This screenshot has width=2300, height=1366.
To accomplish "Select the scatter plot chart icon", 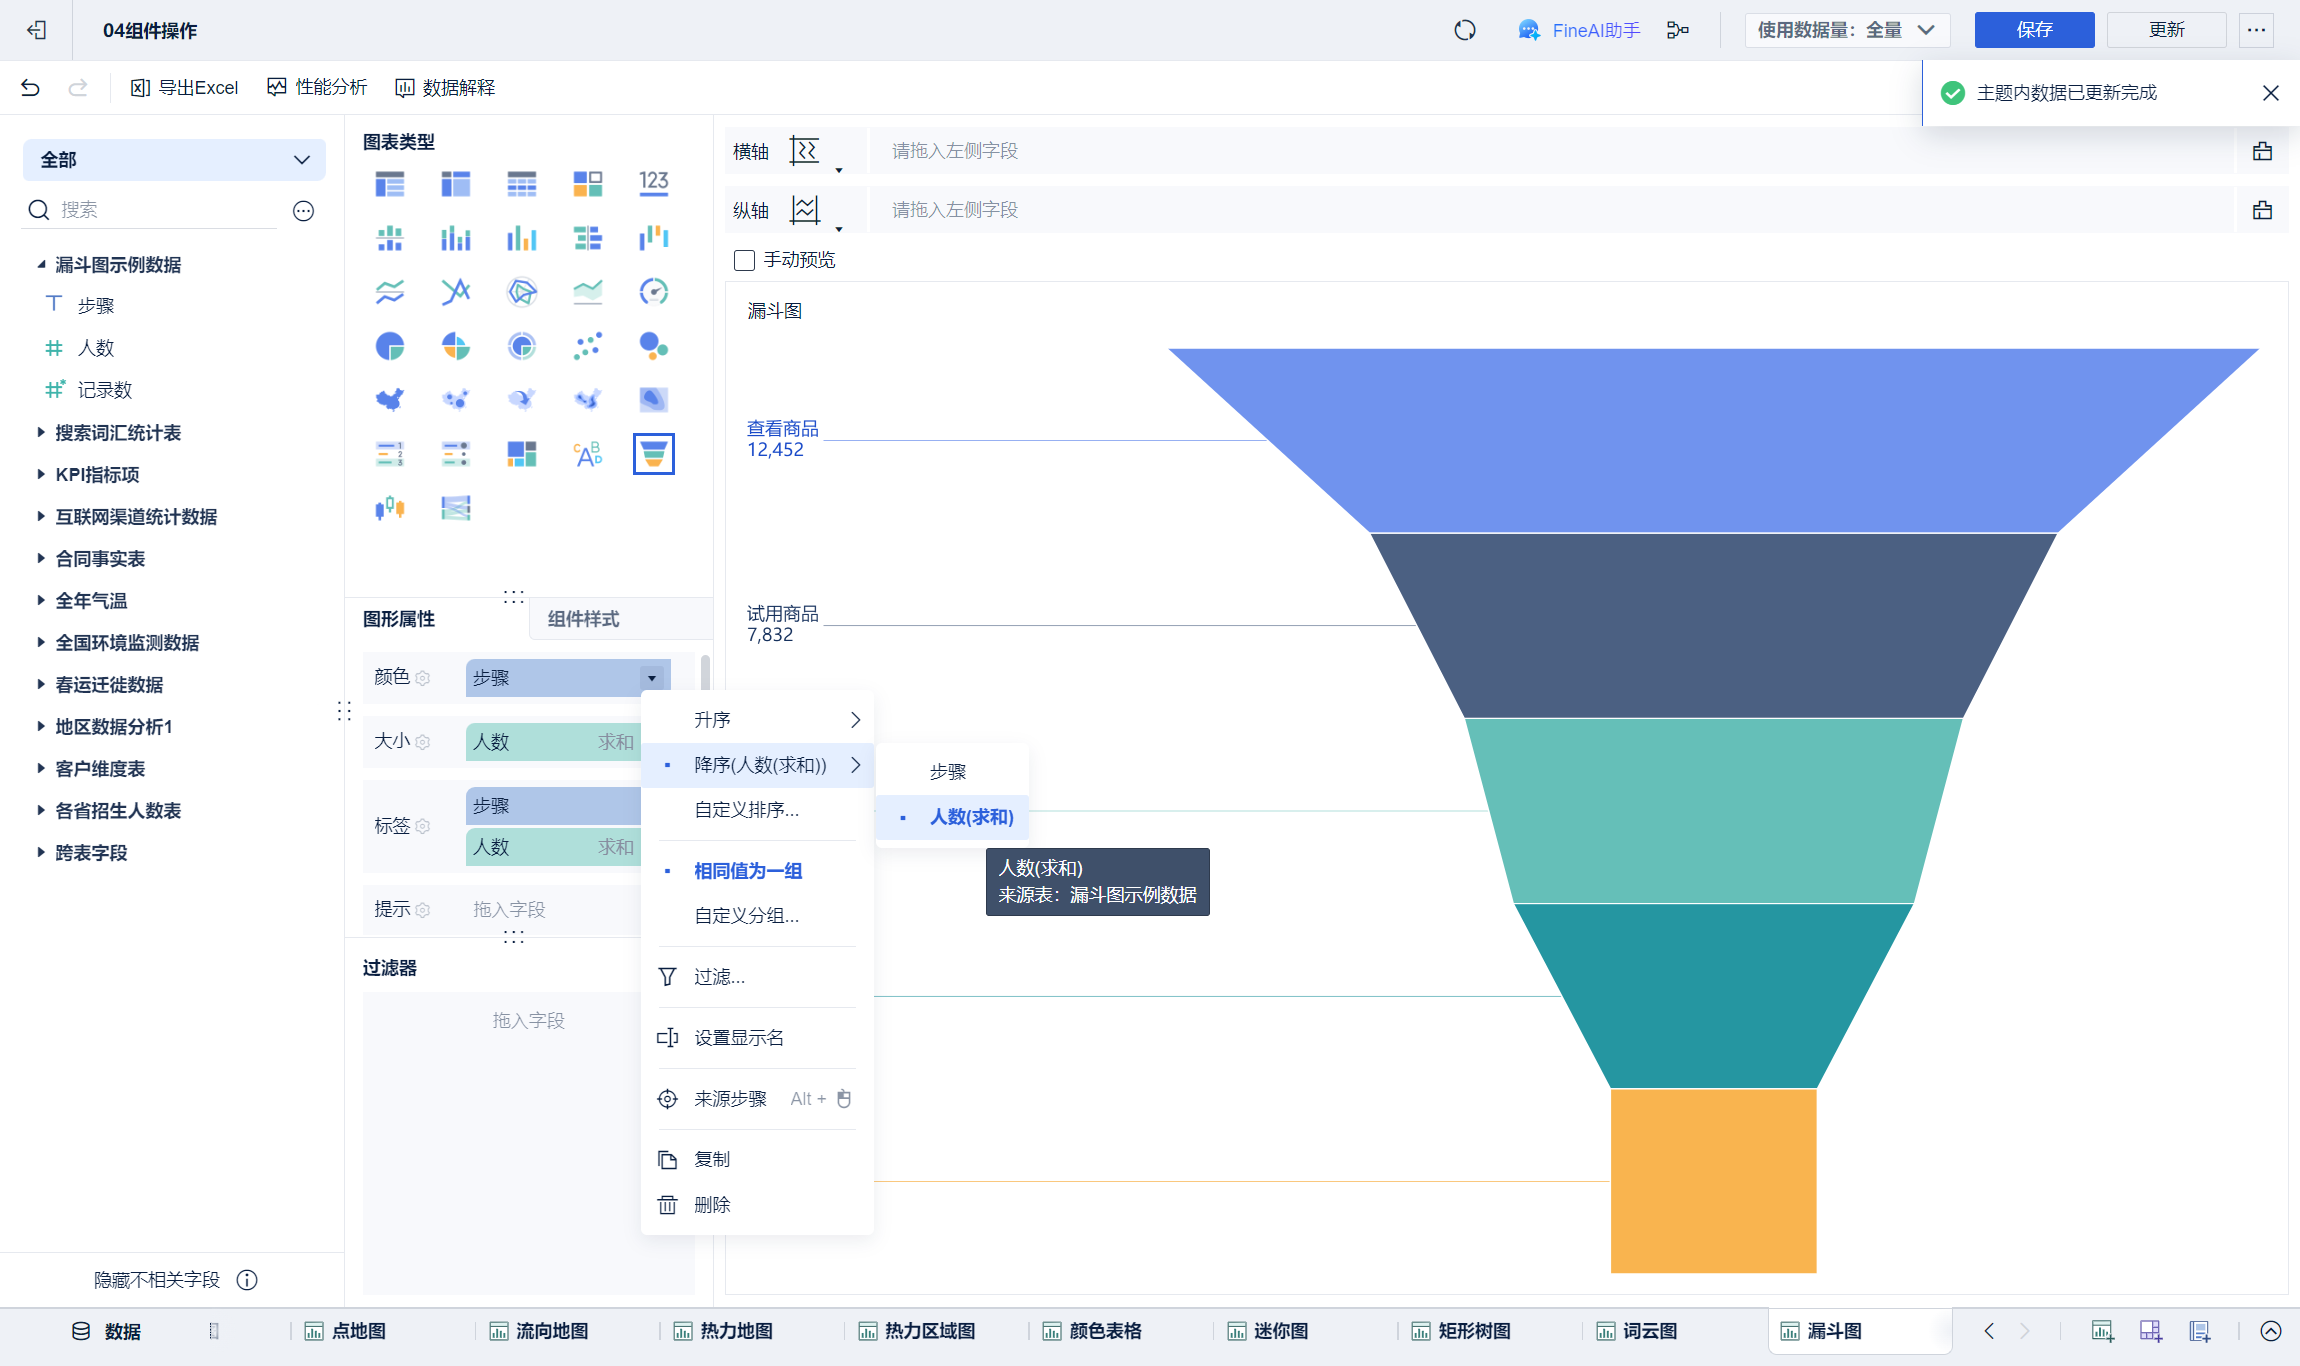I will pos(587,346).
